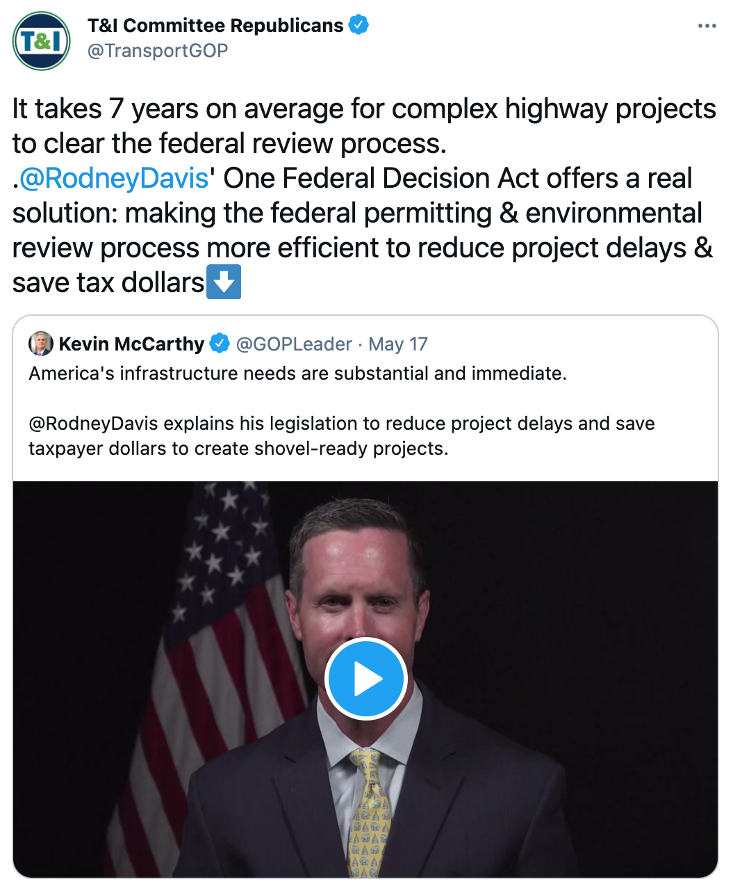Click Kevin McCarthy's small profile photo
This screenshot has width=734, height=894.
tap(41, 344)
